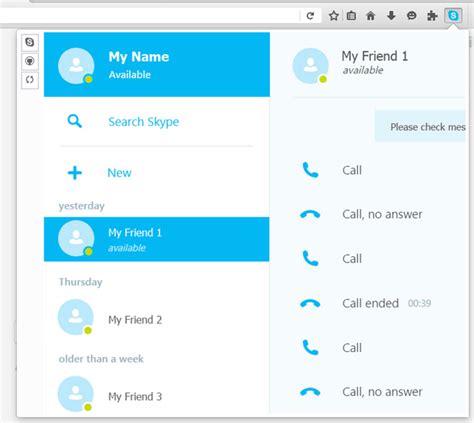Click My Friend 1 avatar in chat header

coord(311,66)
